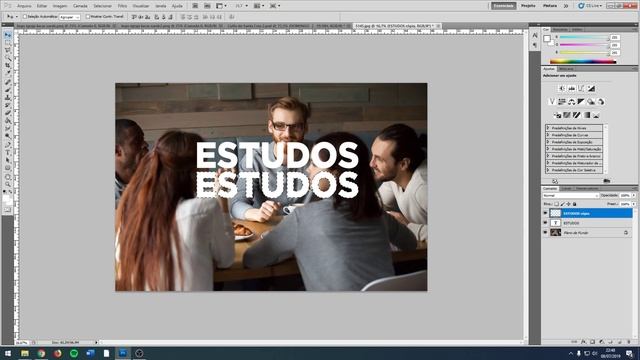This screenshot has height=360, width=640.
Task: Open the Arquivo menu
Action: tap(24, 6)
